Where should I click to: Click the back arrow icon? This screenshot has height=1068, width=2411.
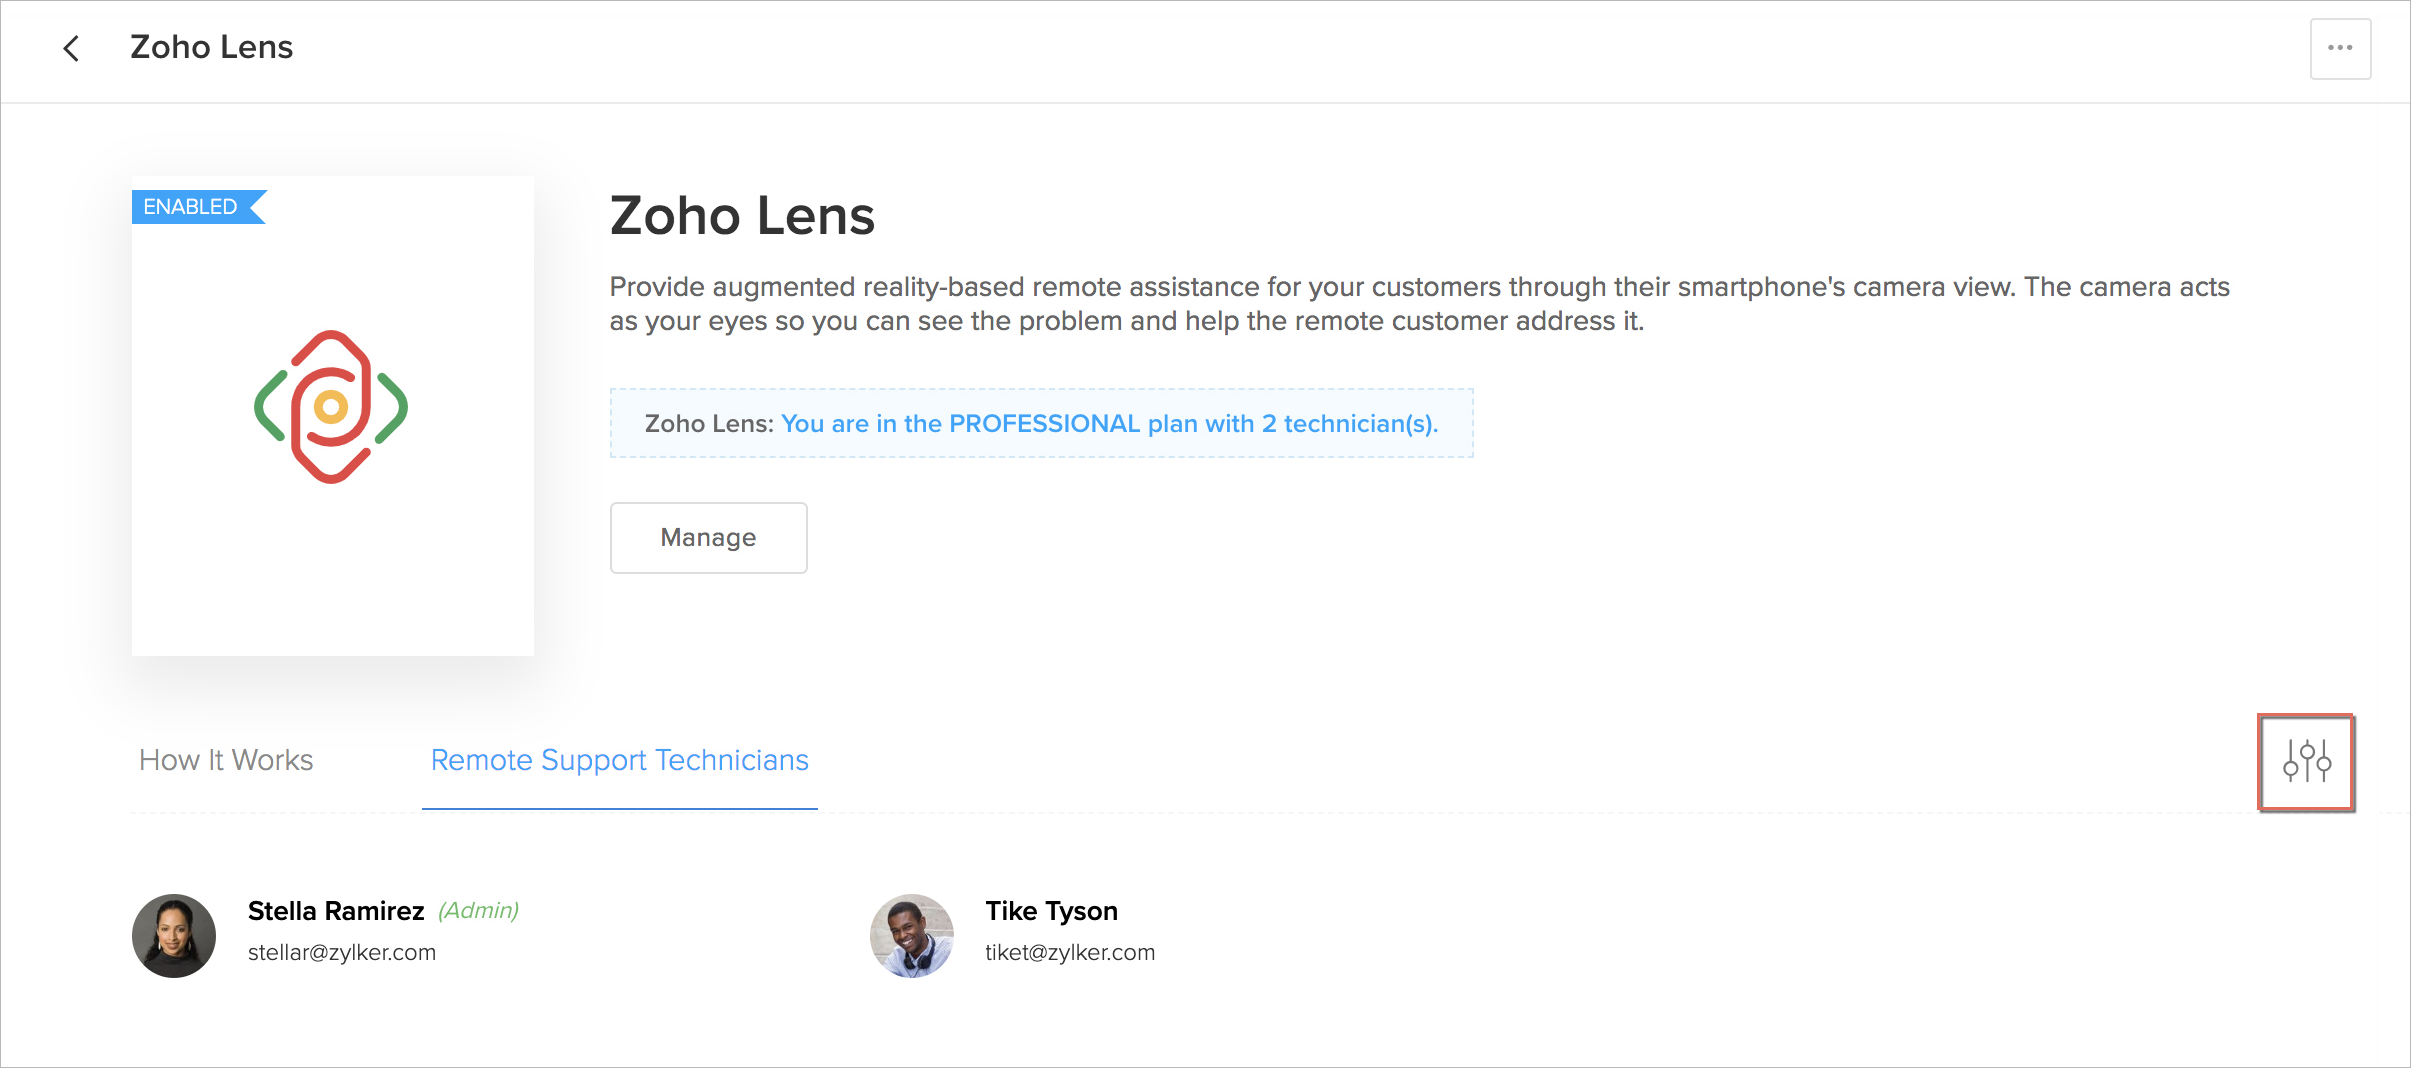71,48
